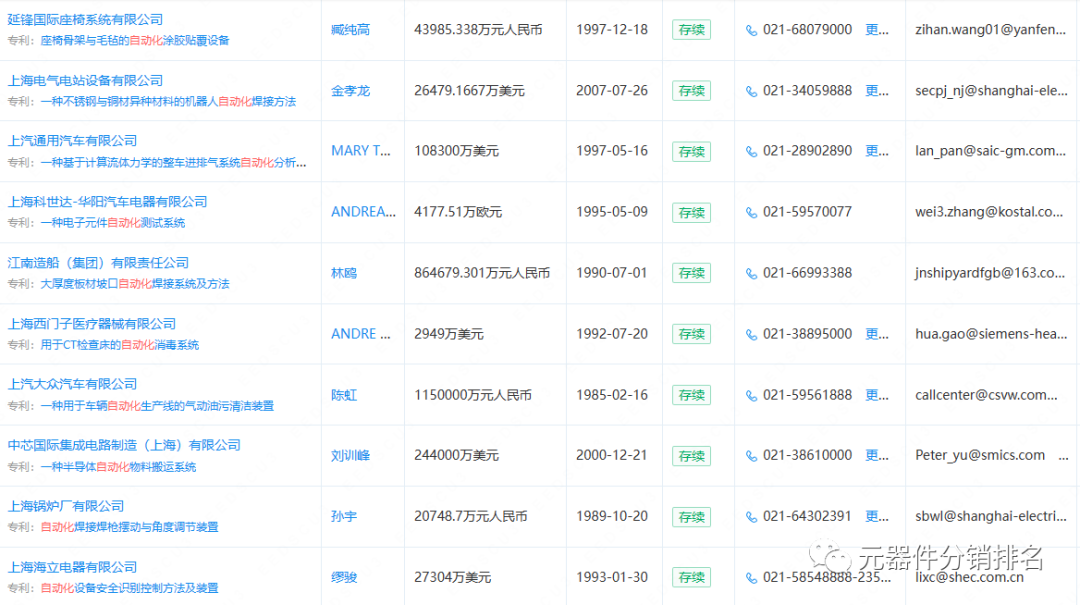
Task: Select capital value 43985.338万元人民币
Action: point(478,30)
